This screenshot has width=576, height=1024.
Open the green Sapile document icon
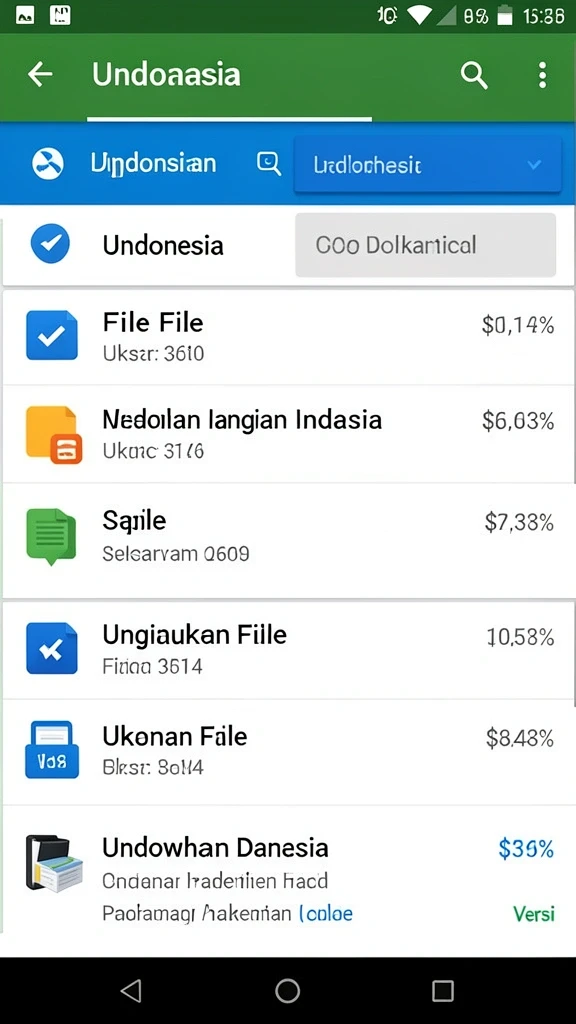[51, 536]
